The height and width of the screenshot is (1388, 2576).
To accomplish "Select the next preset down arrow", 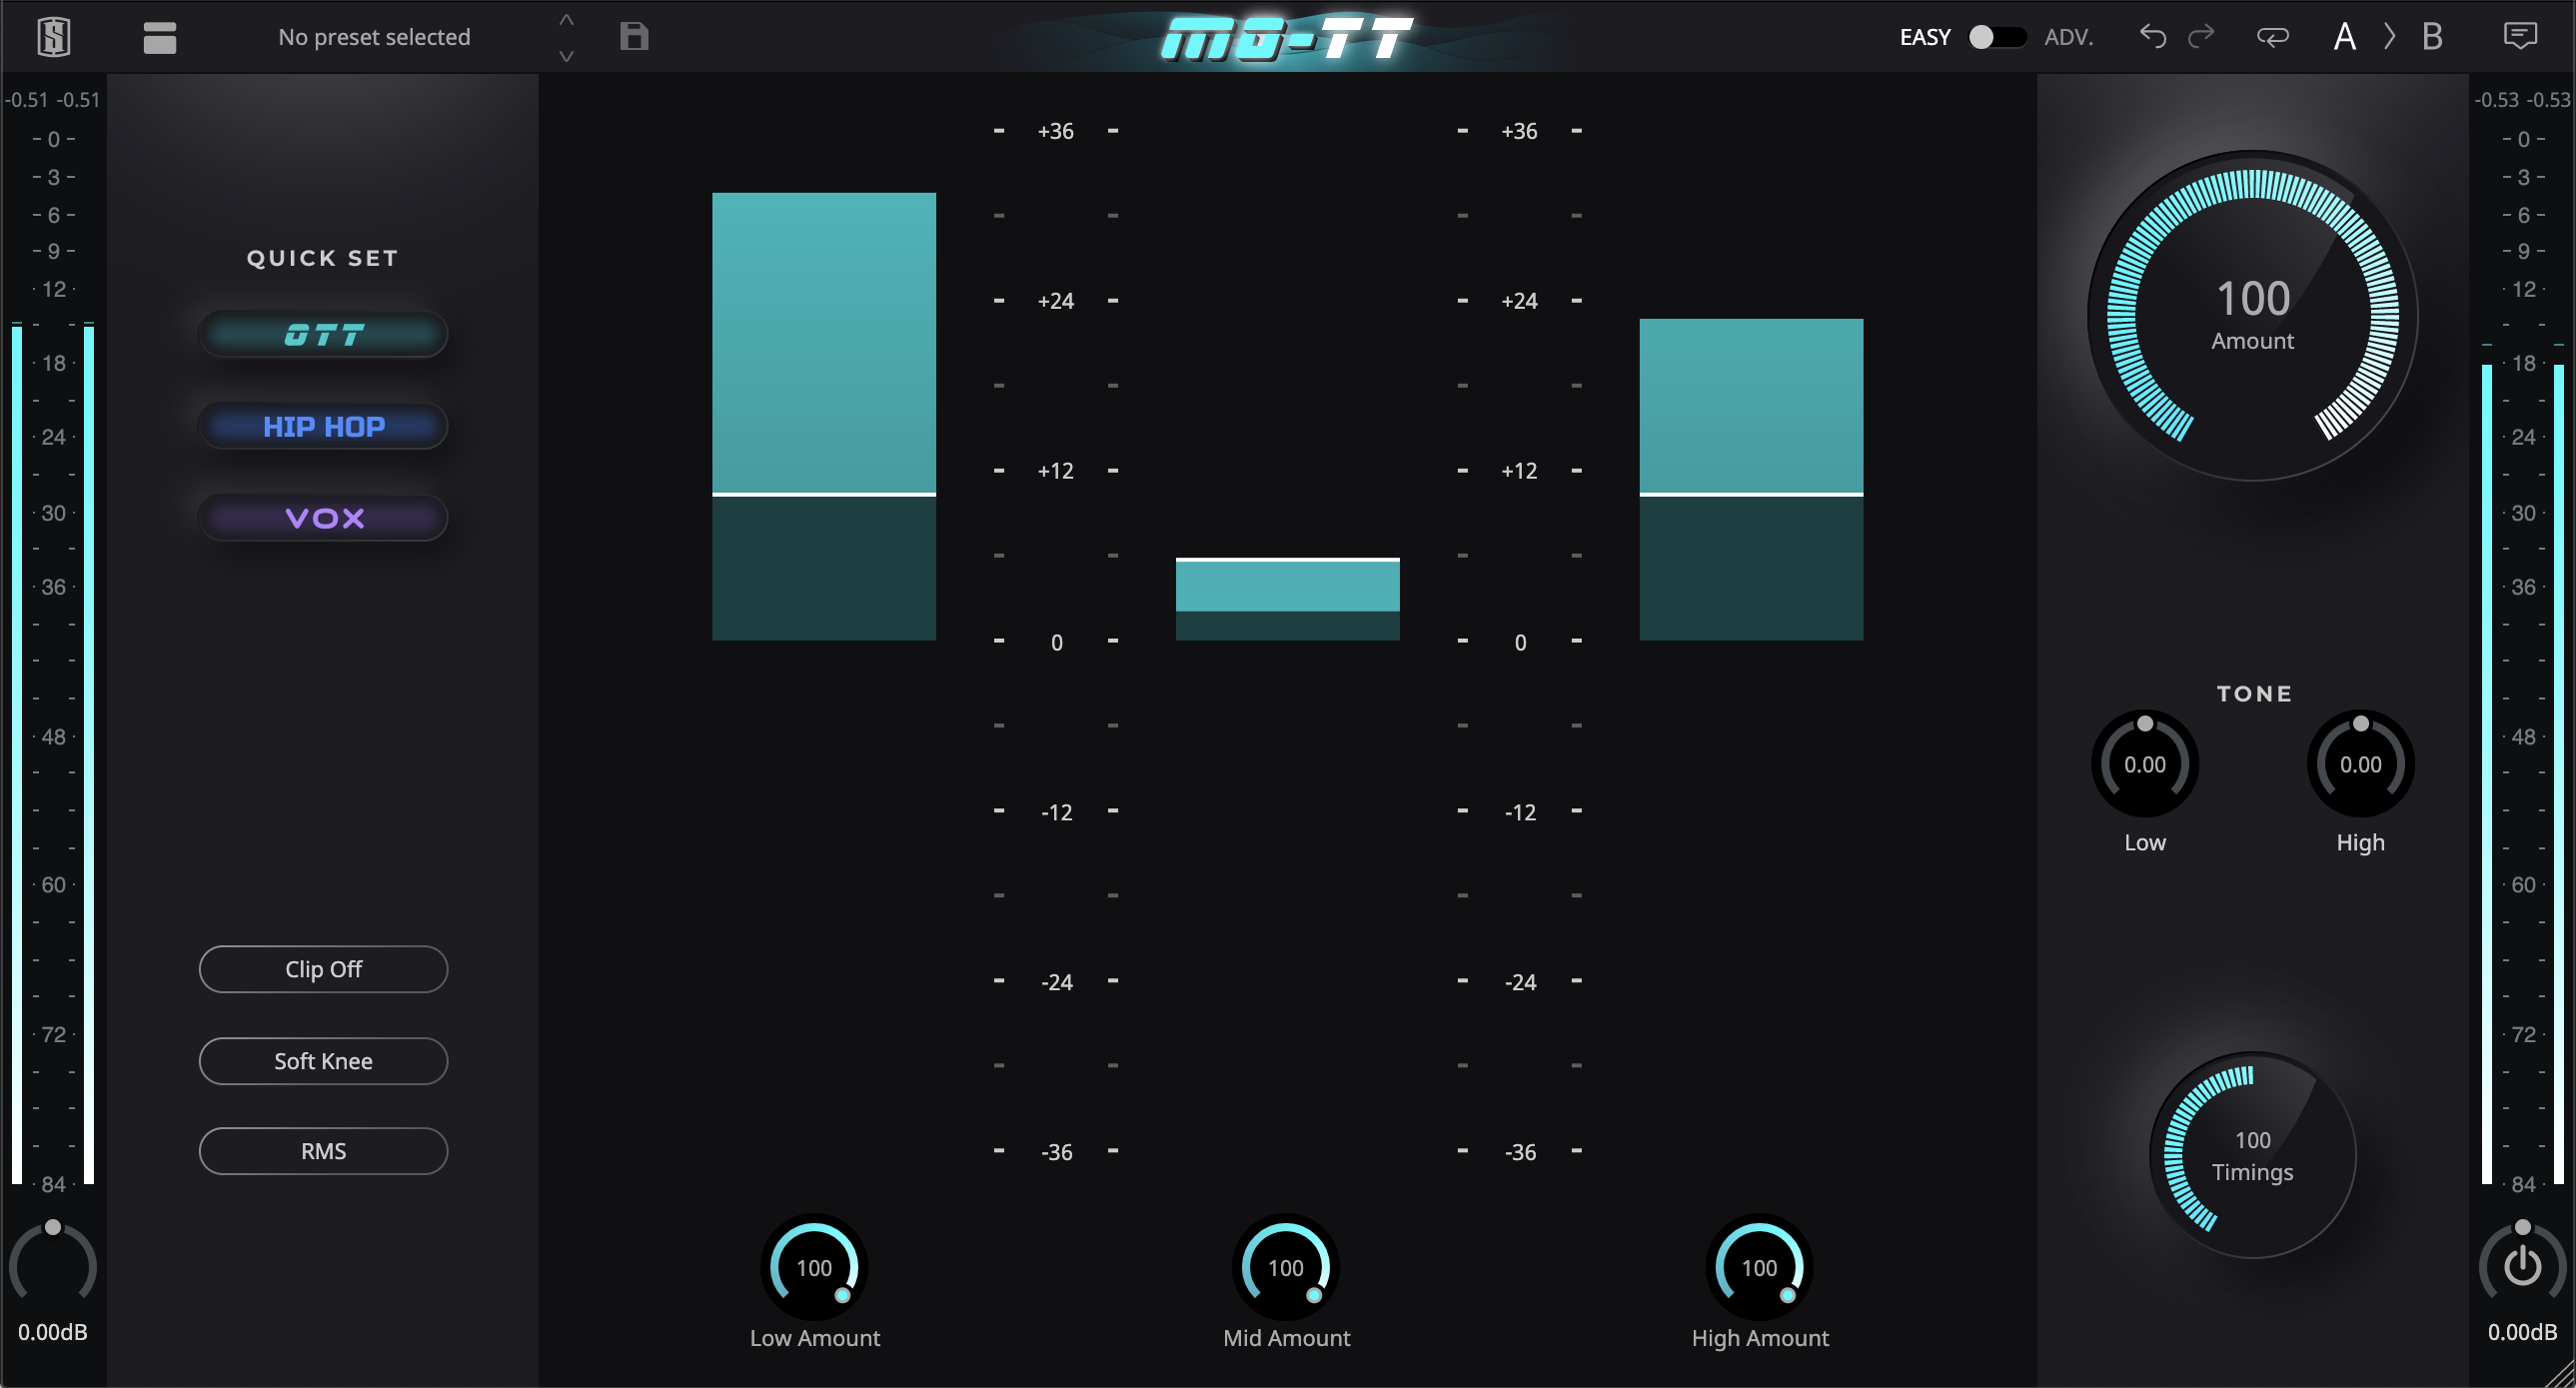I will point(566,56).
